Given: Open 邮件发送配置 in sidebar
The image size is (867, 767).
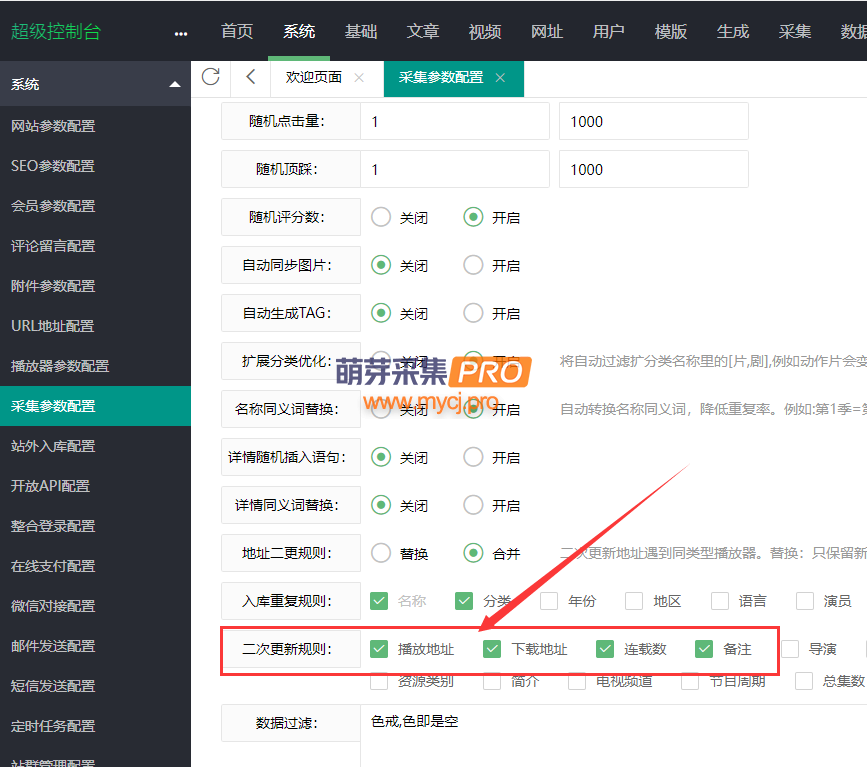Looking at the screenshot, I should point(95,646).
